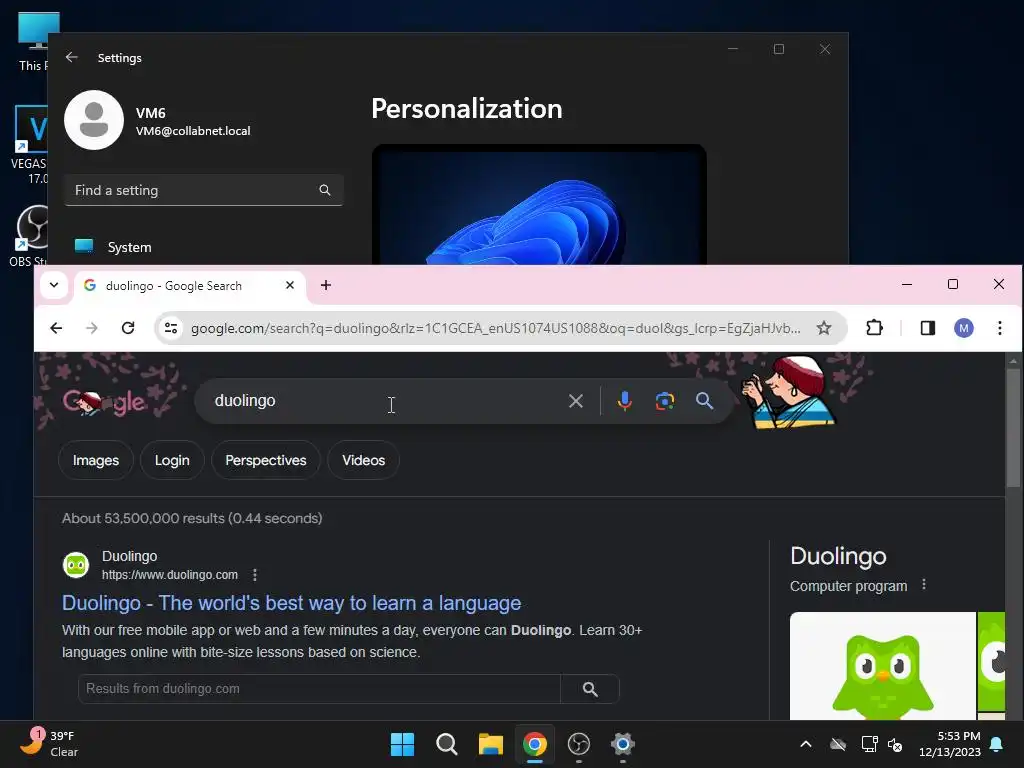The image size is (1024, 768).
Task: Open more options for the Duolingo result
Action: [255, 575]
